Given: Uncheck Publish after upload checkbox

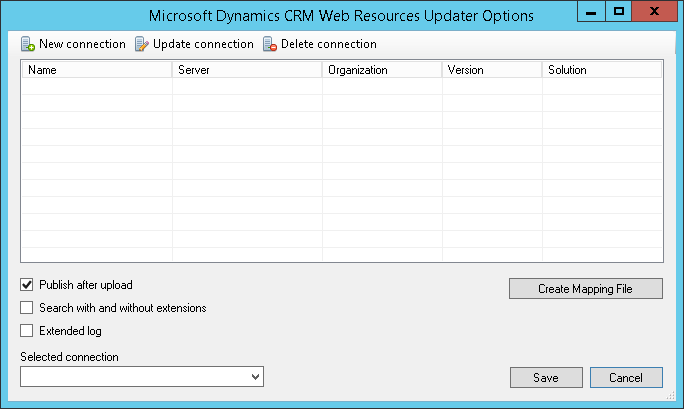Looking at the screenshot, I should tap(27, 285).
